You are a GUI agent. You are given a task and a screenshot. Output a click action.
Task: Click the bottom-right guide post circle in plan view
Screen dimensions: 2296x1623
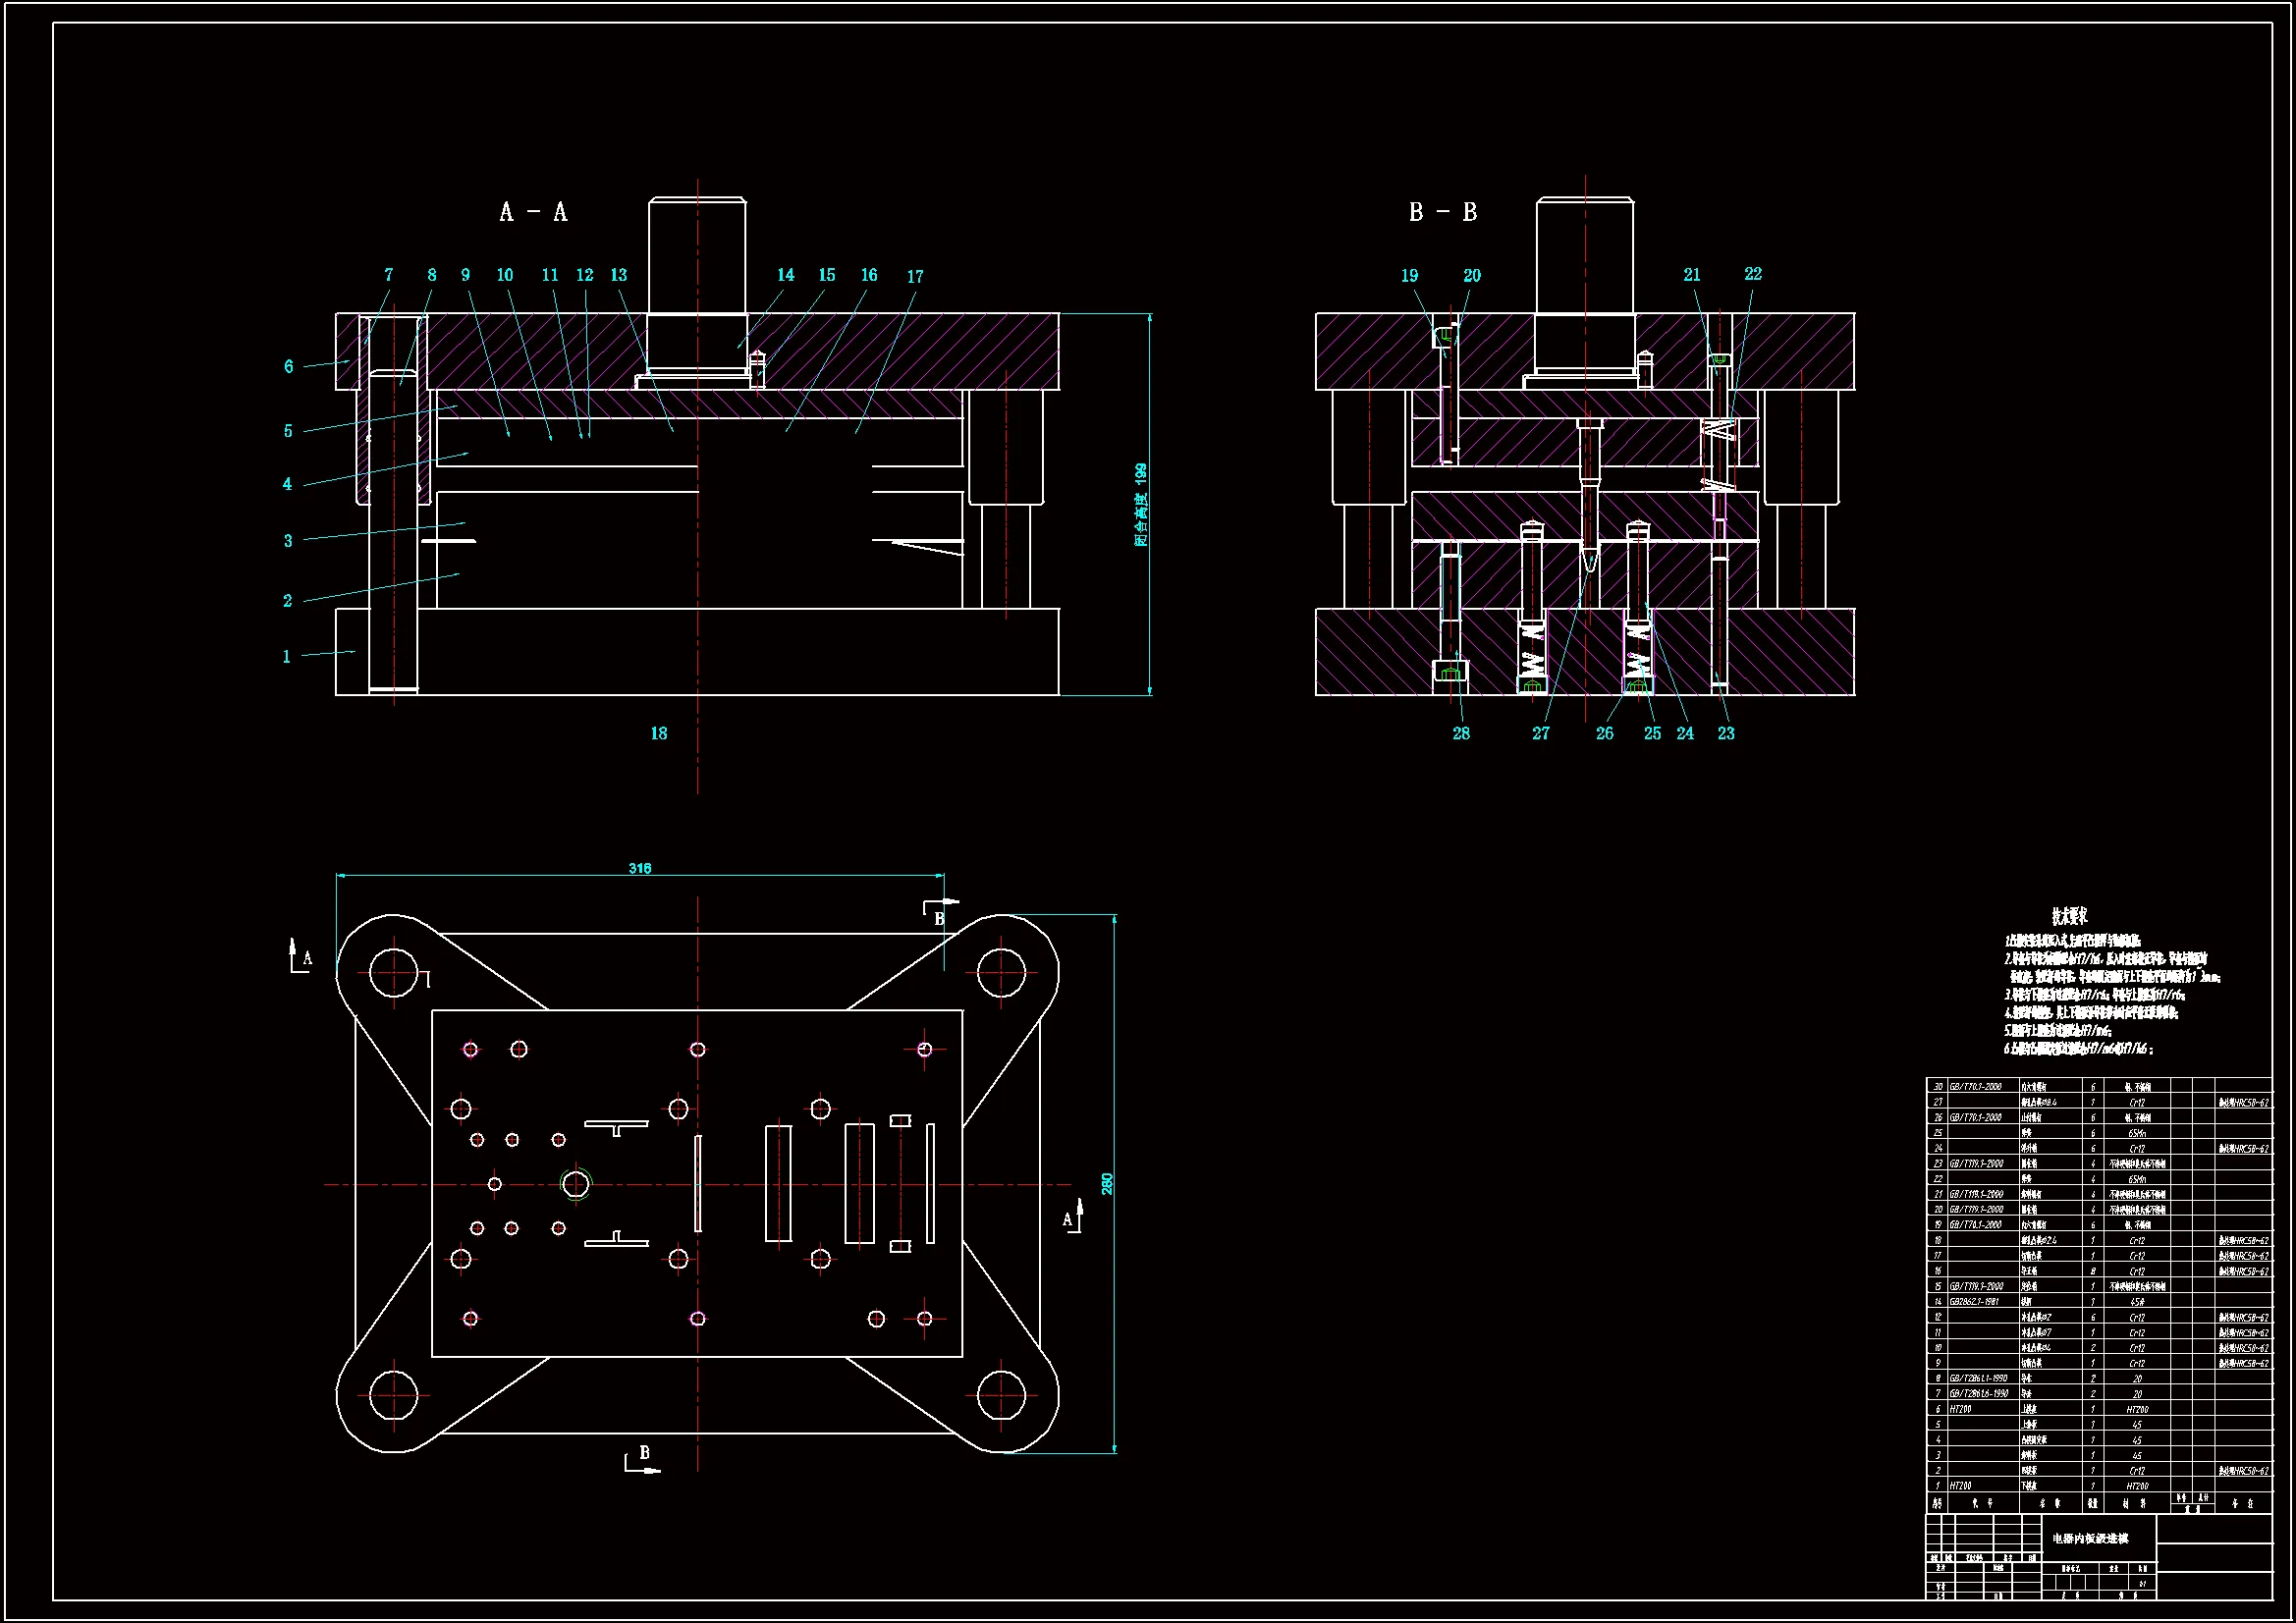point(1001,1395)
